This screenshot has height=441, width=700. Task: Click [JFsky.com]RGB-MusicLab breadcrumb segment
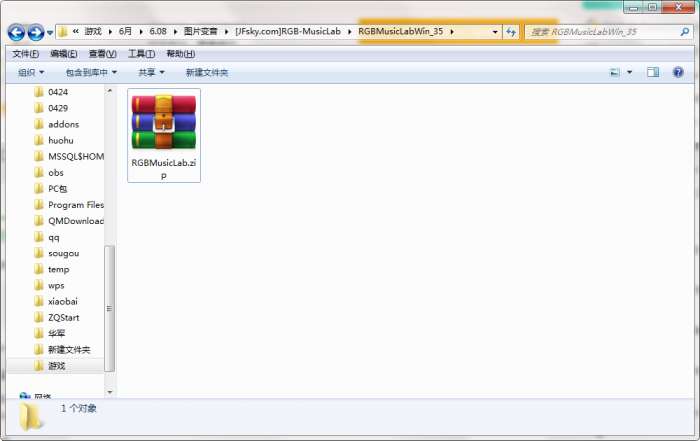click(288, 31)
